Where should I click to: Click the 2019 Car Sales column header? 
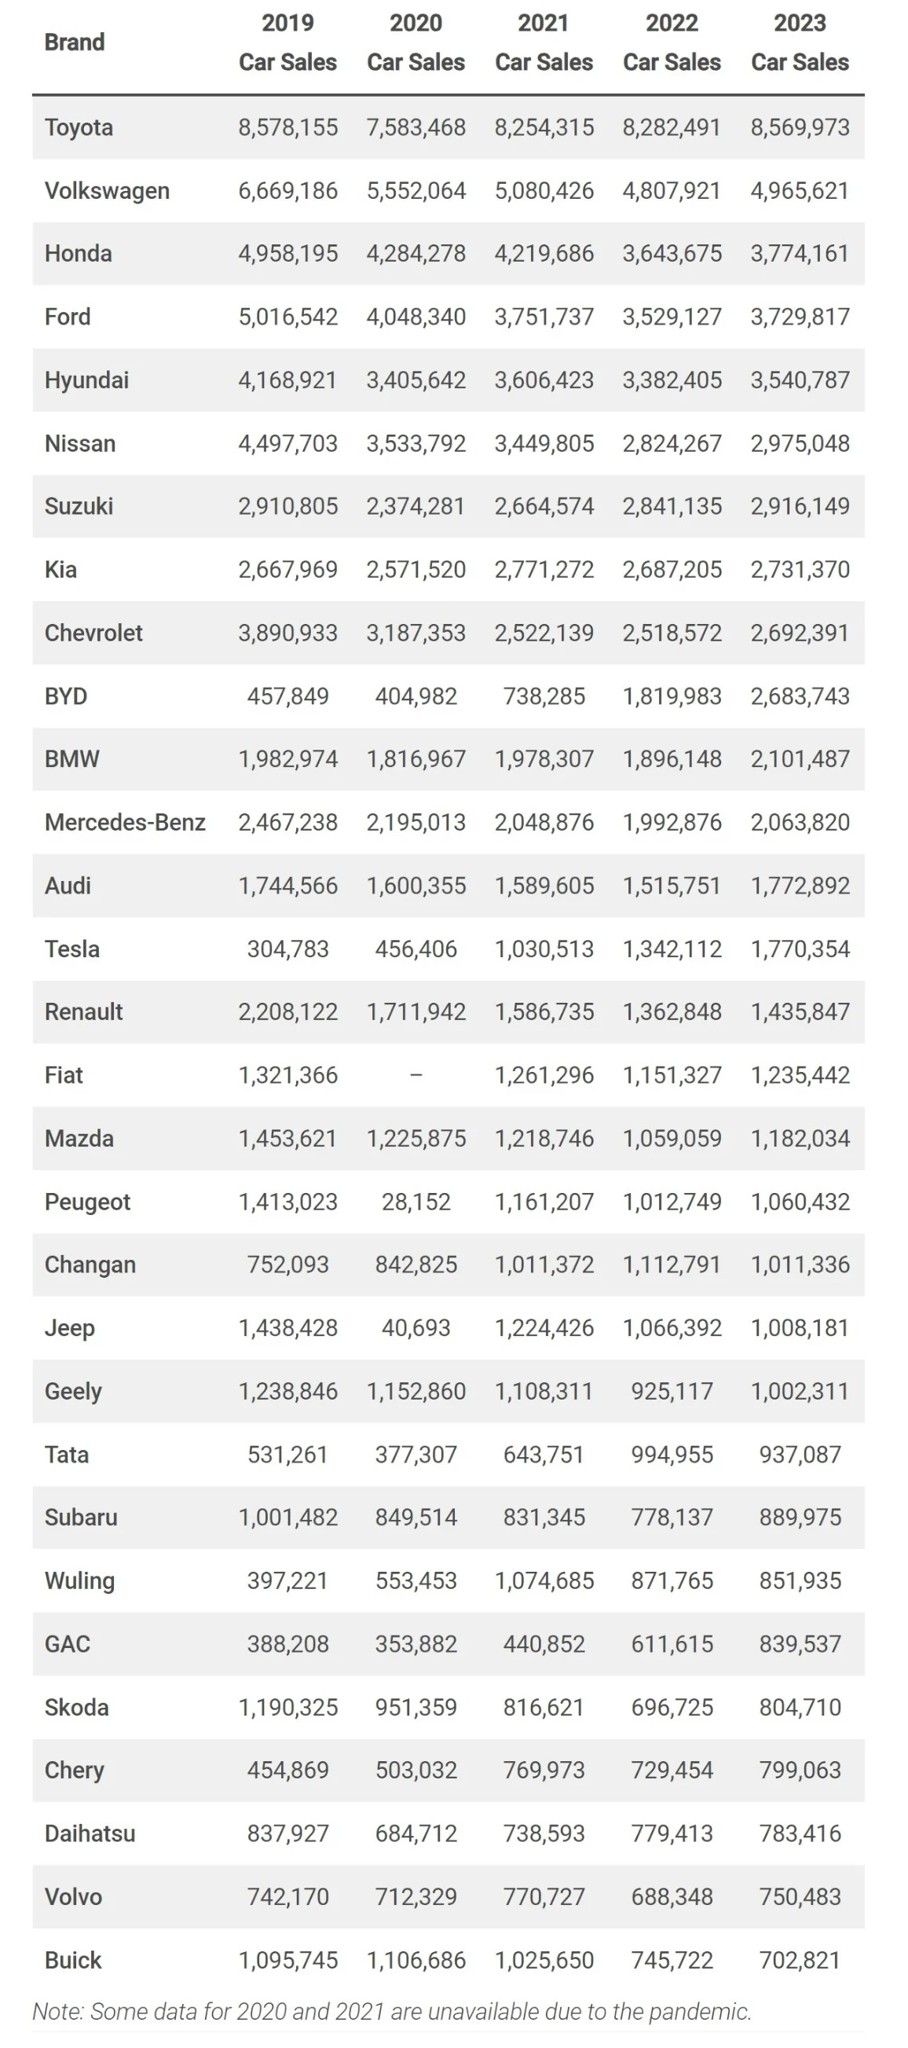click(x=288, y=43)
